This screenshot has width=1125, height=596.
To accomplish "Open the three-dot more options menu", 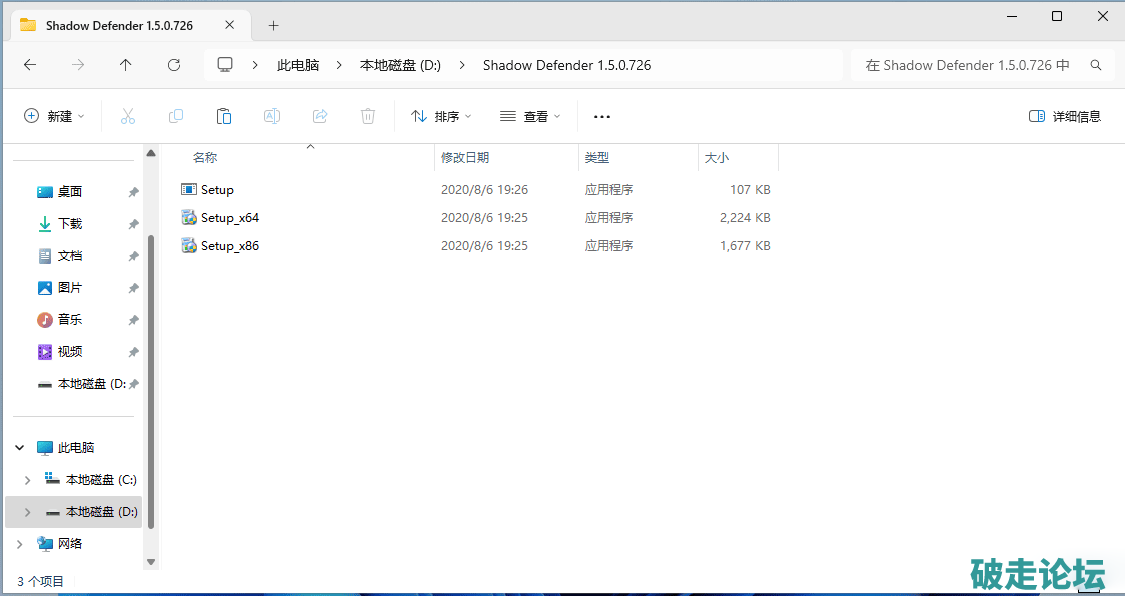I will tap(602, 116).
